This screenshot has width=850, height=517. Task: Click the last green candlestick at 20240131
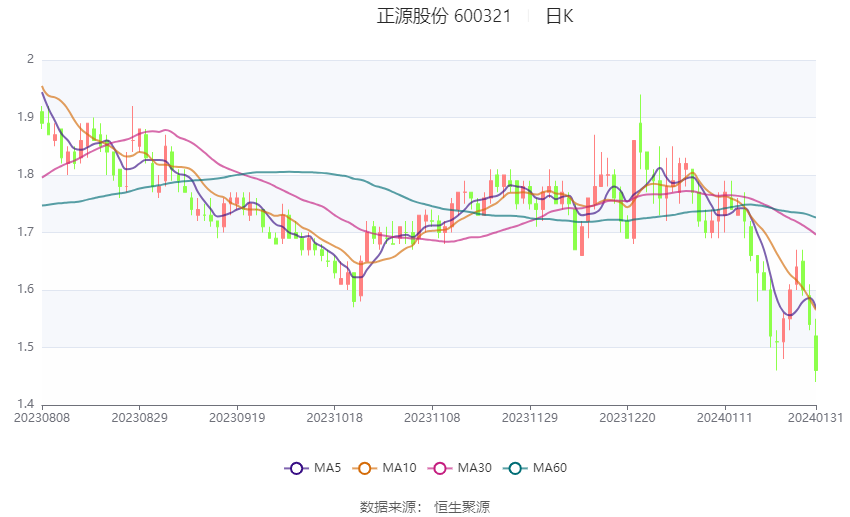coord(815,352)
